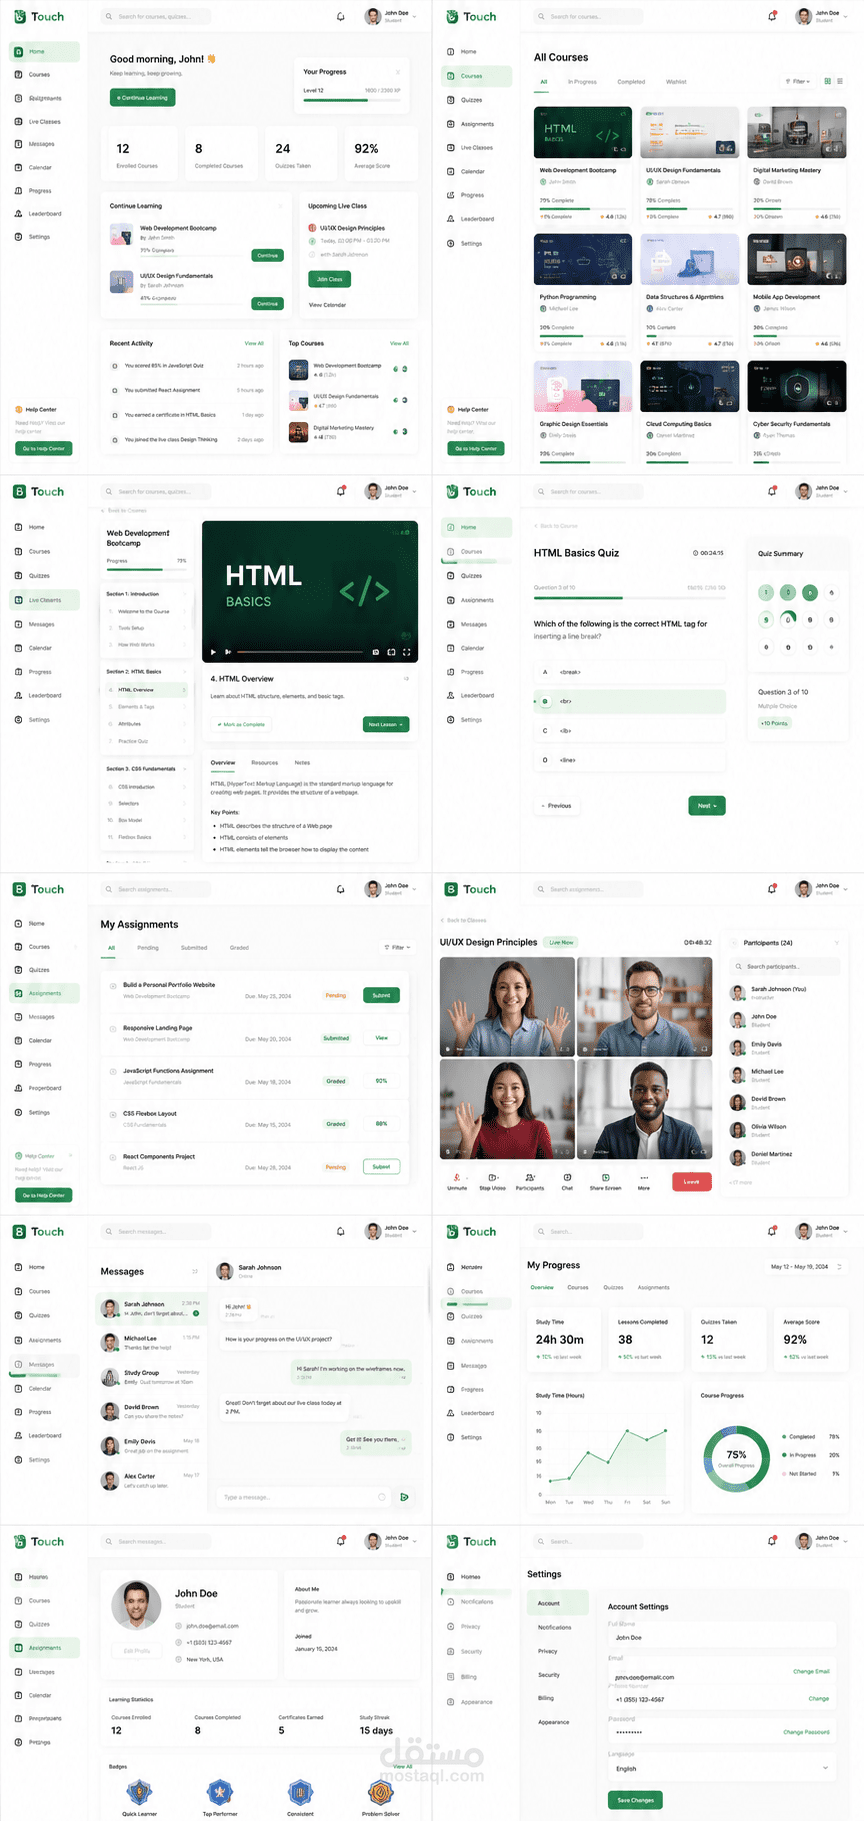This screenshot has width=864, height=1821.
Task: Click the quiz Question 3 of 10 progress bar
Action: [x=630, y=599]
